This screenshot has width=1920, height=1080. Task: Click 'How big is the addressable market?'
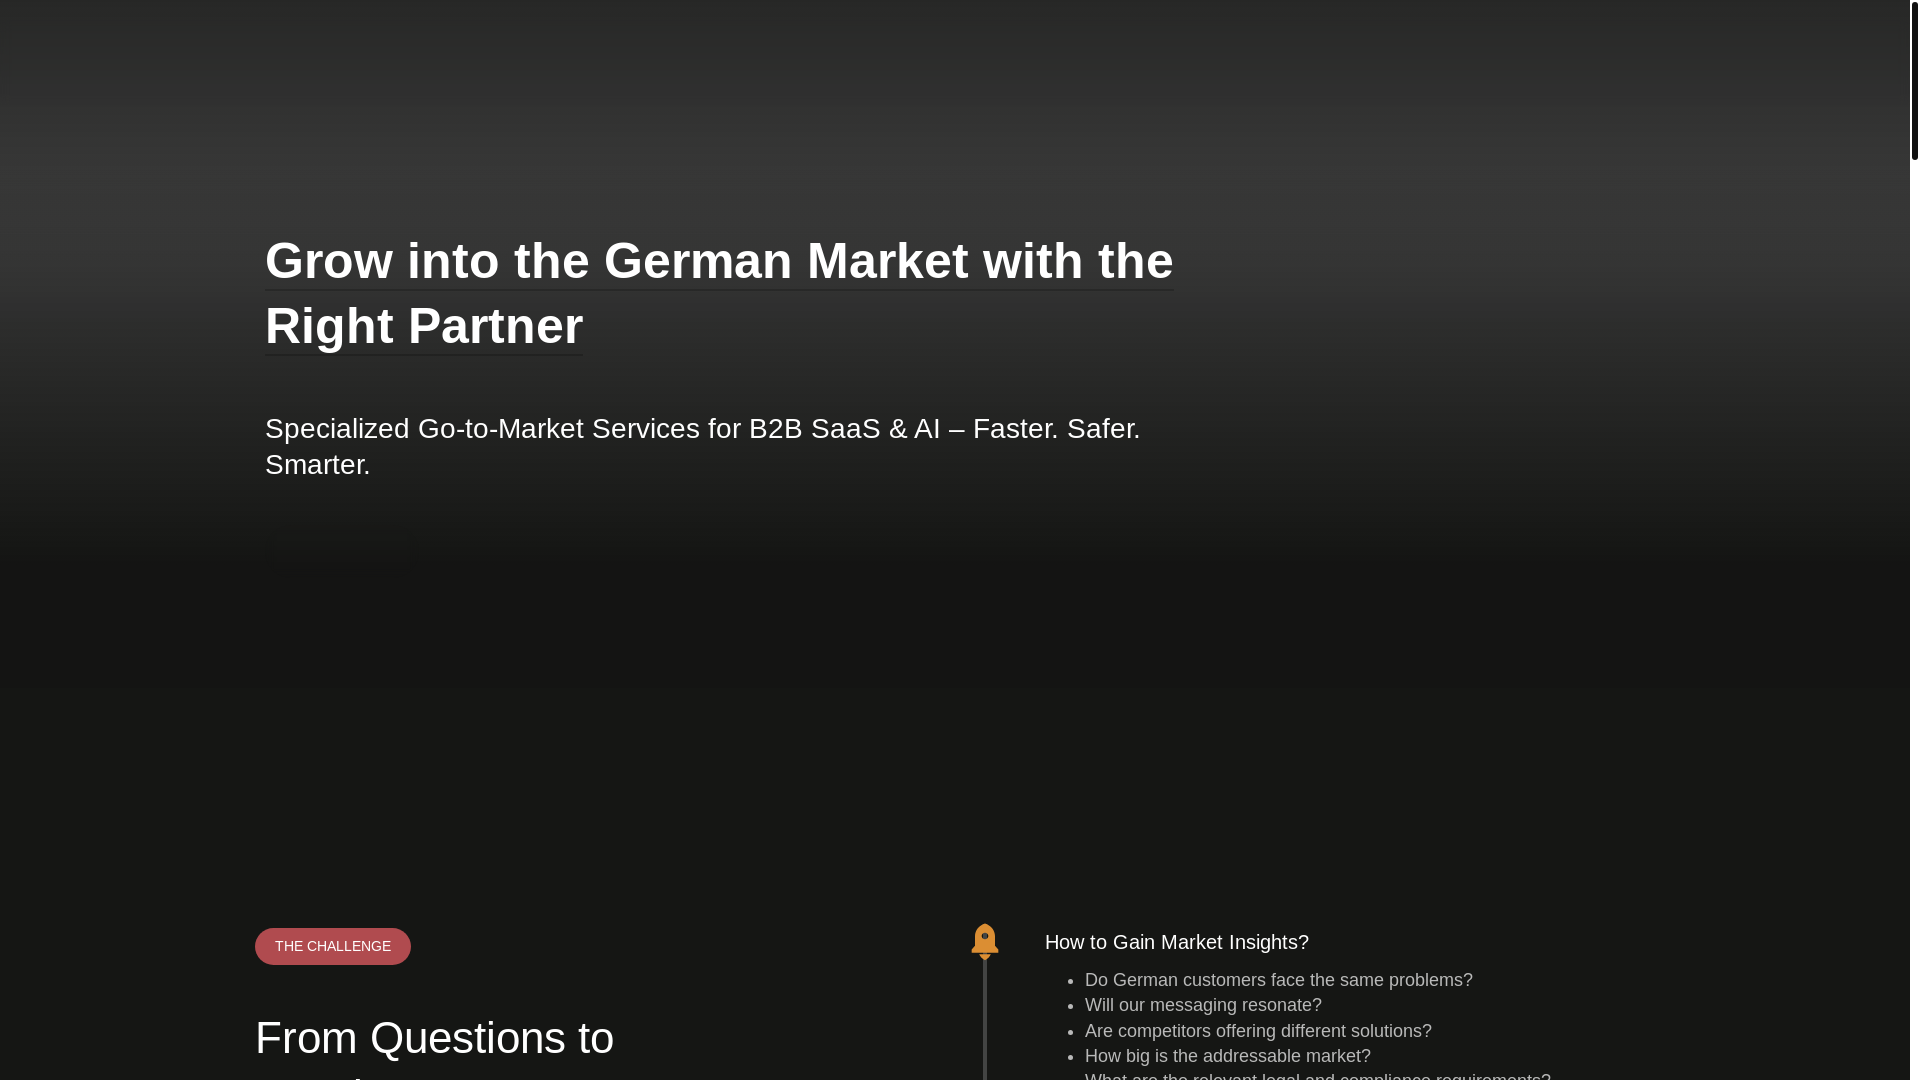1227,1056
